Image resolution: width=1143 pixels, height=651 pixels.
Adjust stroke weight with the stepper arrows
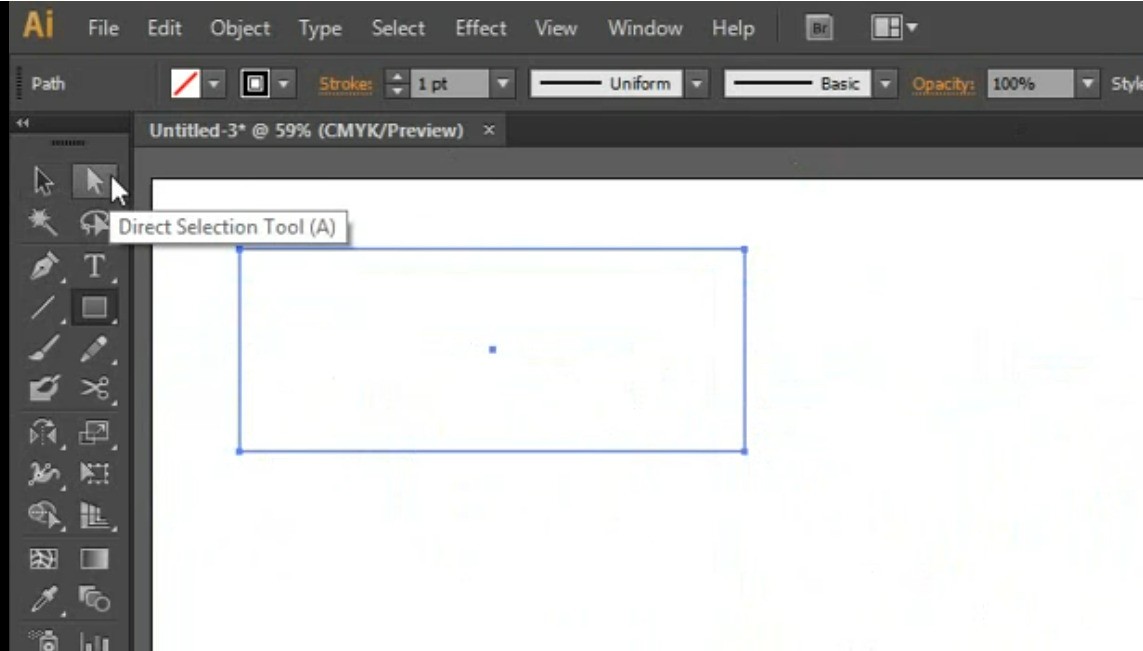397,83
